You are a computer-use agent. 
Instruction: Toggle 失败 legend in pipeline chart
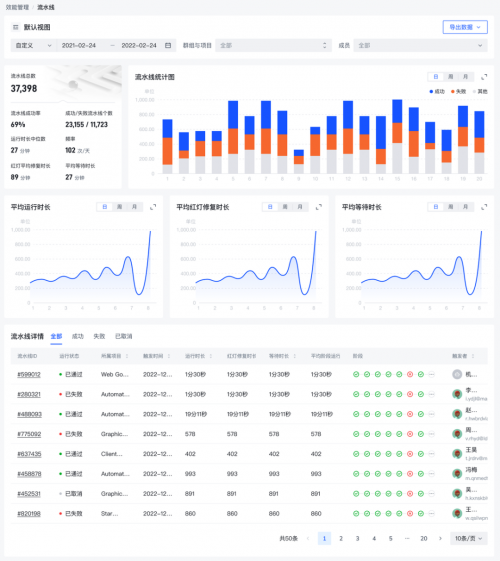[x=459, y=92]
